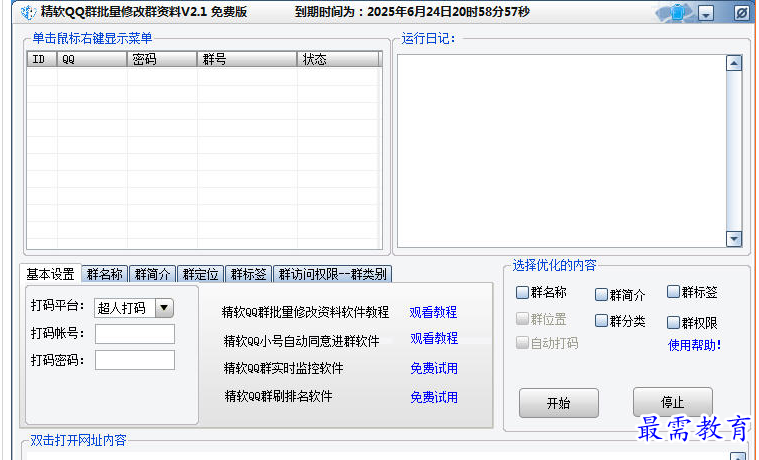Image resolution: width=759 pixels, height=460 pixels.
Task: Check the 群分类 checkbox
Action: (601, 320)
